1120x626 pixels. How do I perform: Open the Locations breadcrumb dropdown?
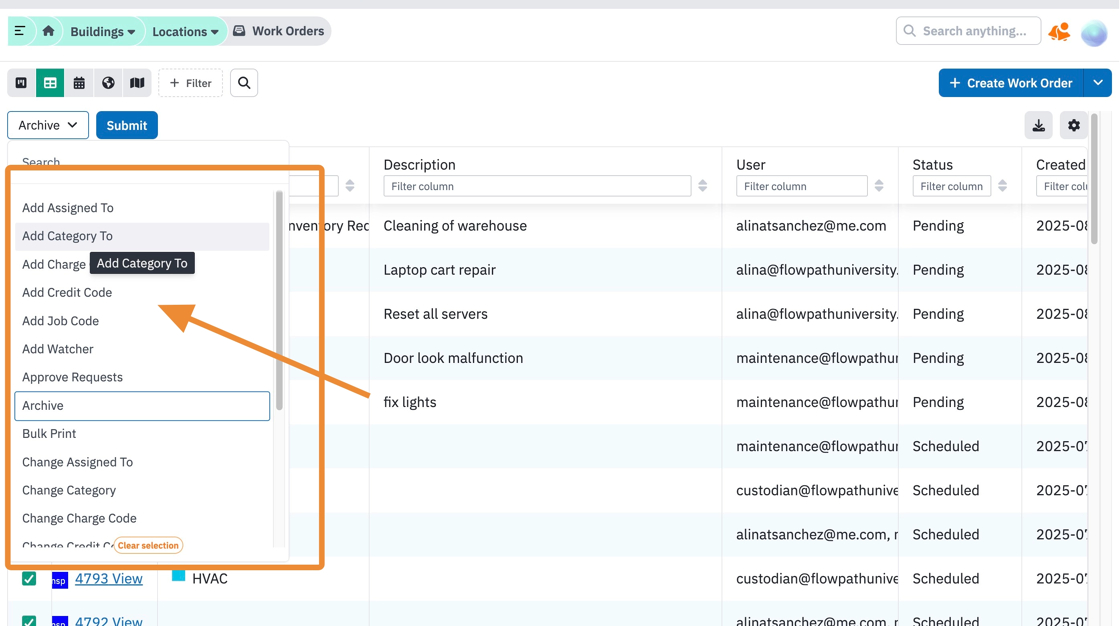(x=185, y=31)
